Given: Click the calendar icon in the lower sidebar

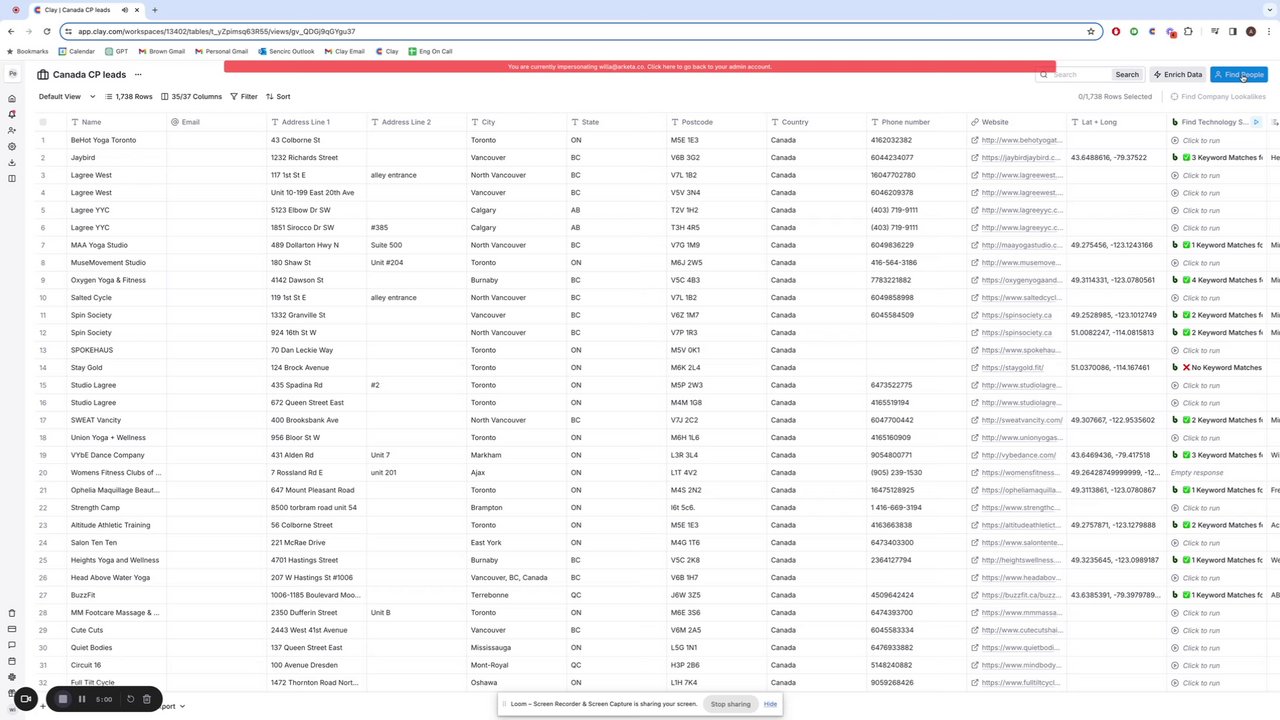Looking at the screenshot, I should [12, 661].
